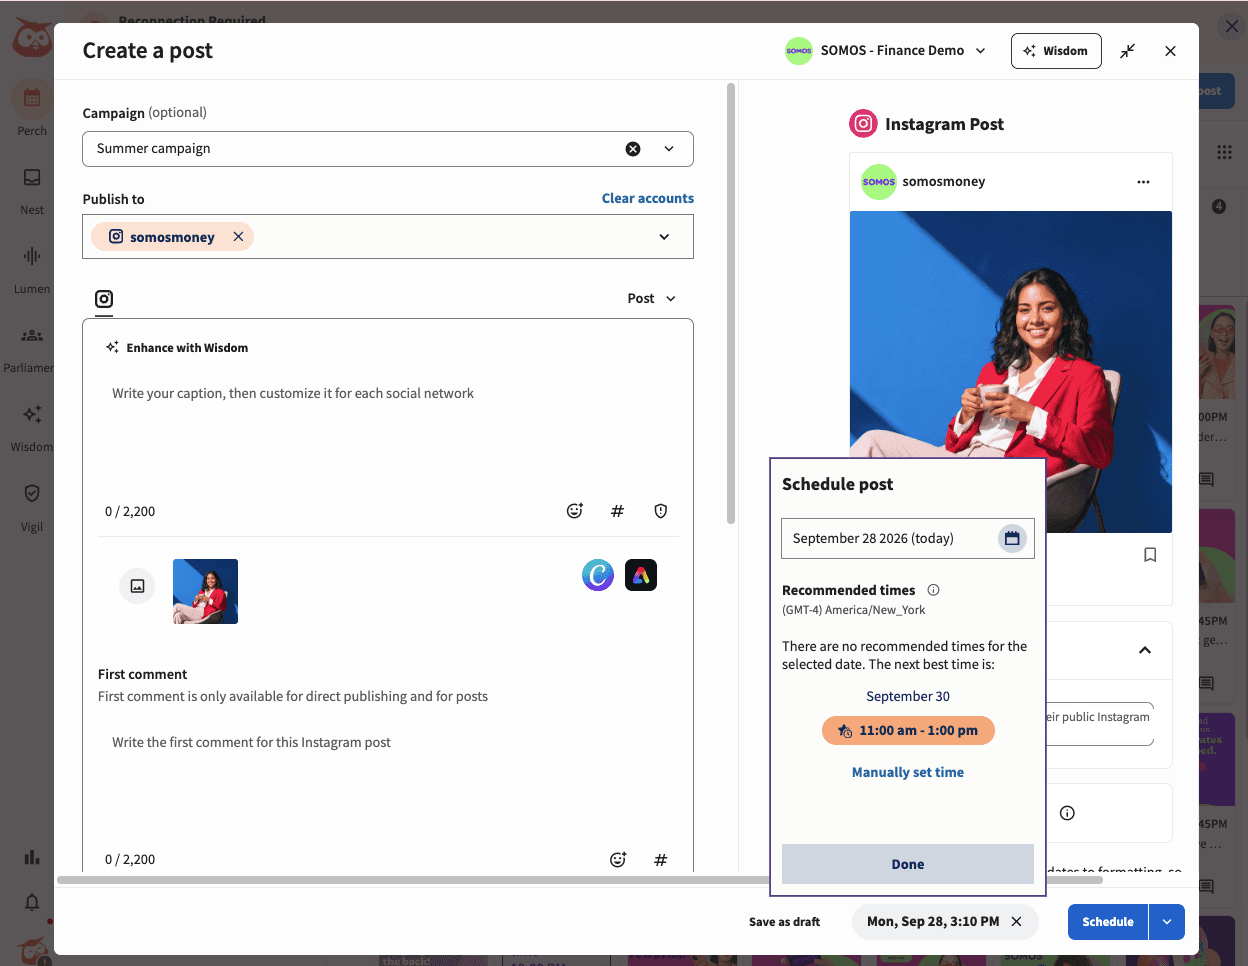Select the uploaded woman photo thumbnail
The height and width of the screenshot is (966, 1248).
[x=205, y=591]
